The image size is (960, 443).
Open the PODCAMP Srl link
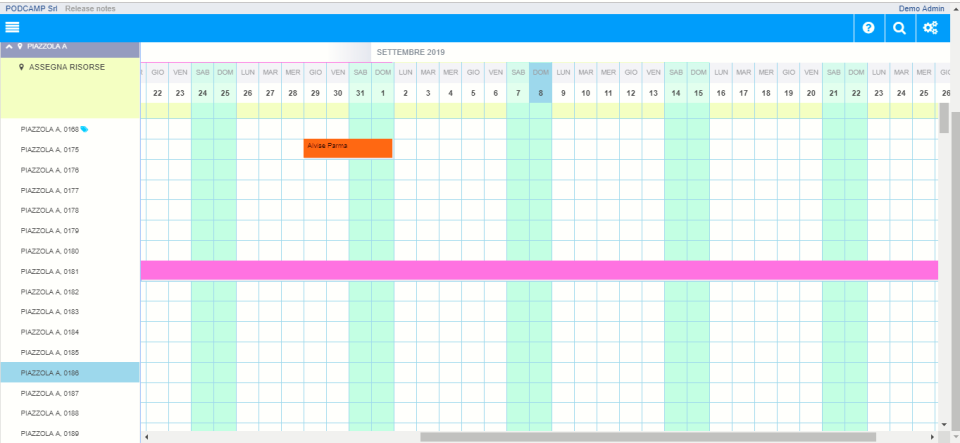click(31, 9)
